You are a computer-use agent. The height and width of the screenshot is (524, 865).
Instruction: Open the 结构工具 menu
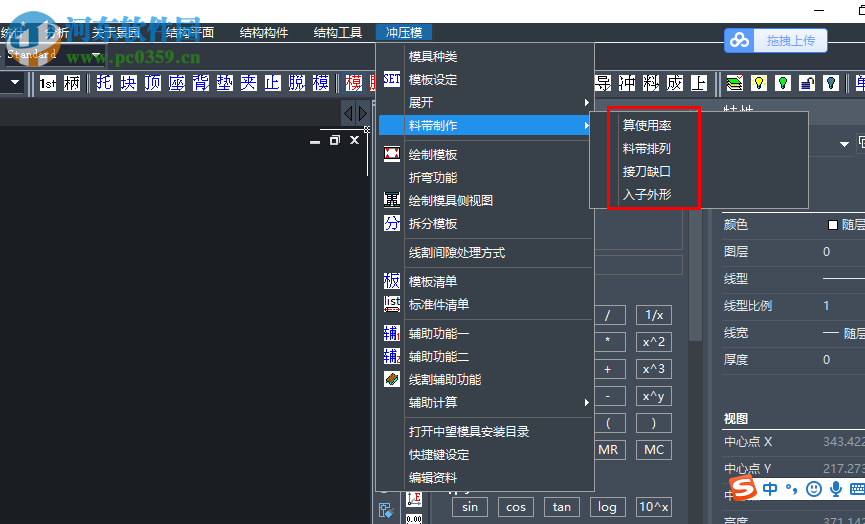point(338,33)
